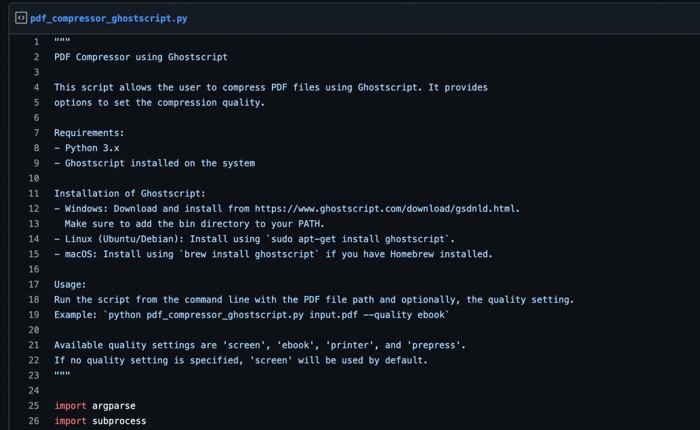Image resolution: width=700 pixels, height=430 pixels.
Task: Select line number 12
Action: (34, 209)
